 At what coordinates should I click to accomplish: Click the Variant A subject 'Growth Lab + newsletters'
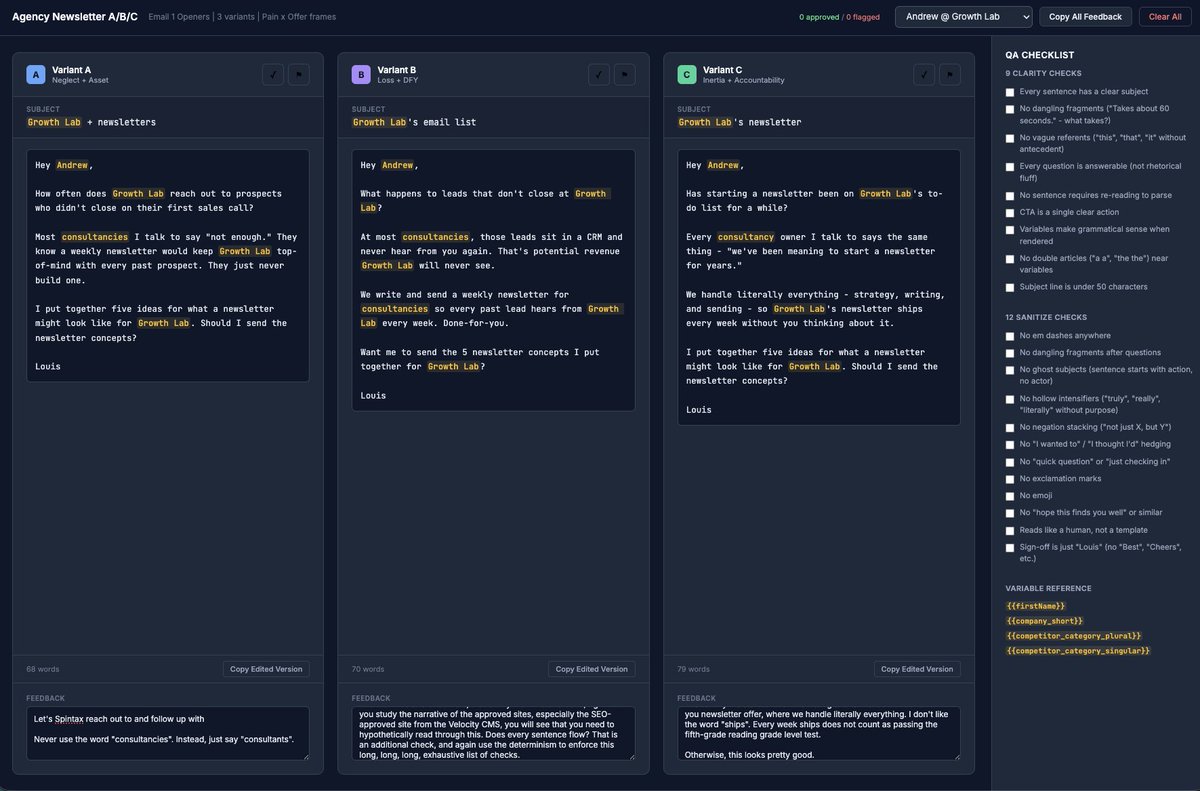[91, 122]
